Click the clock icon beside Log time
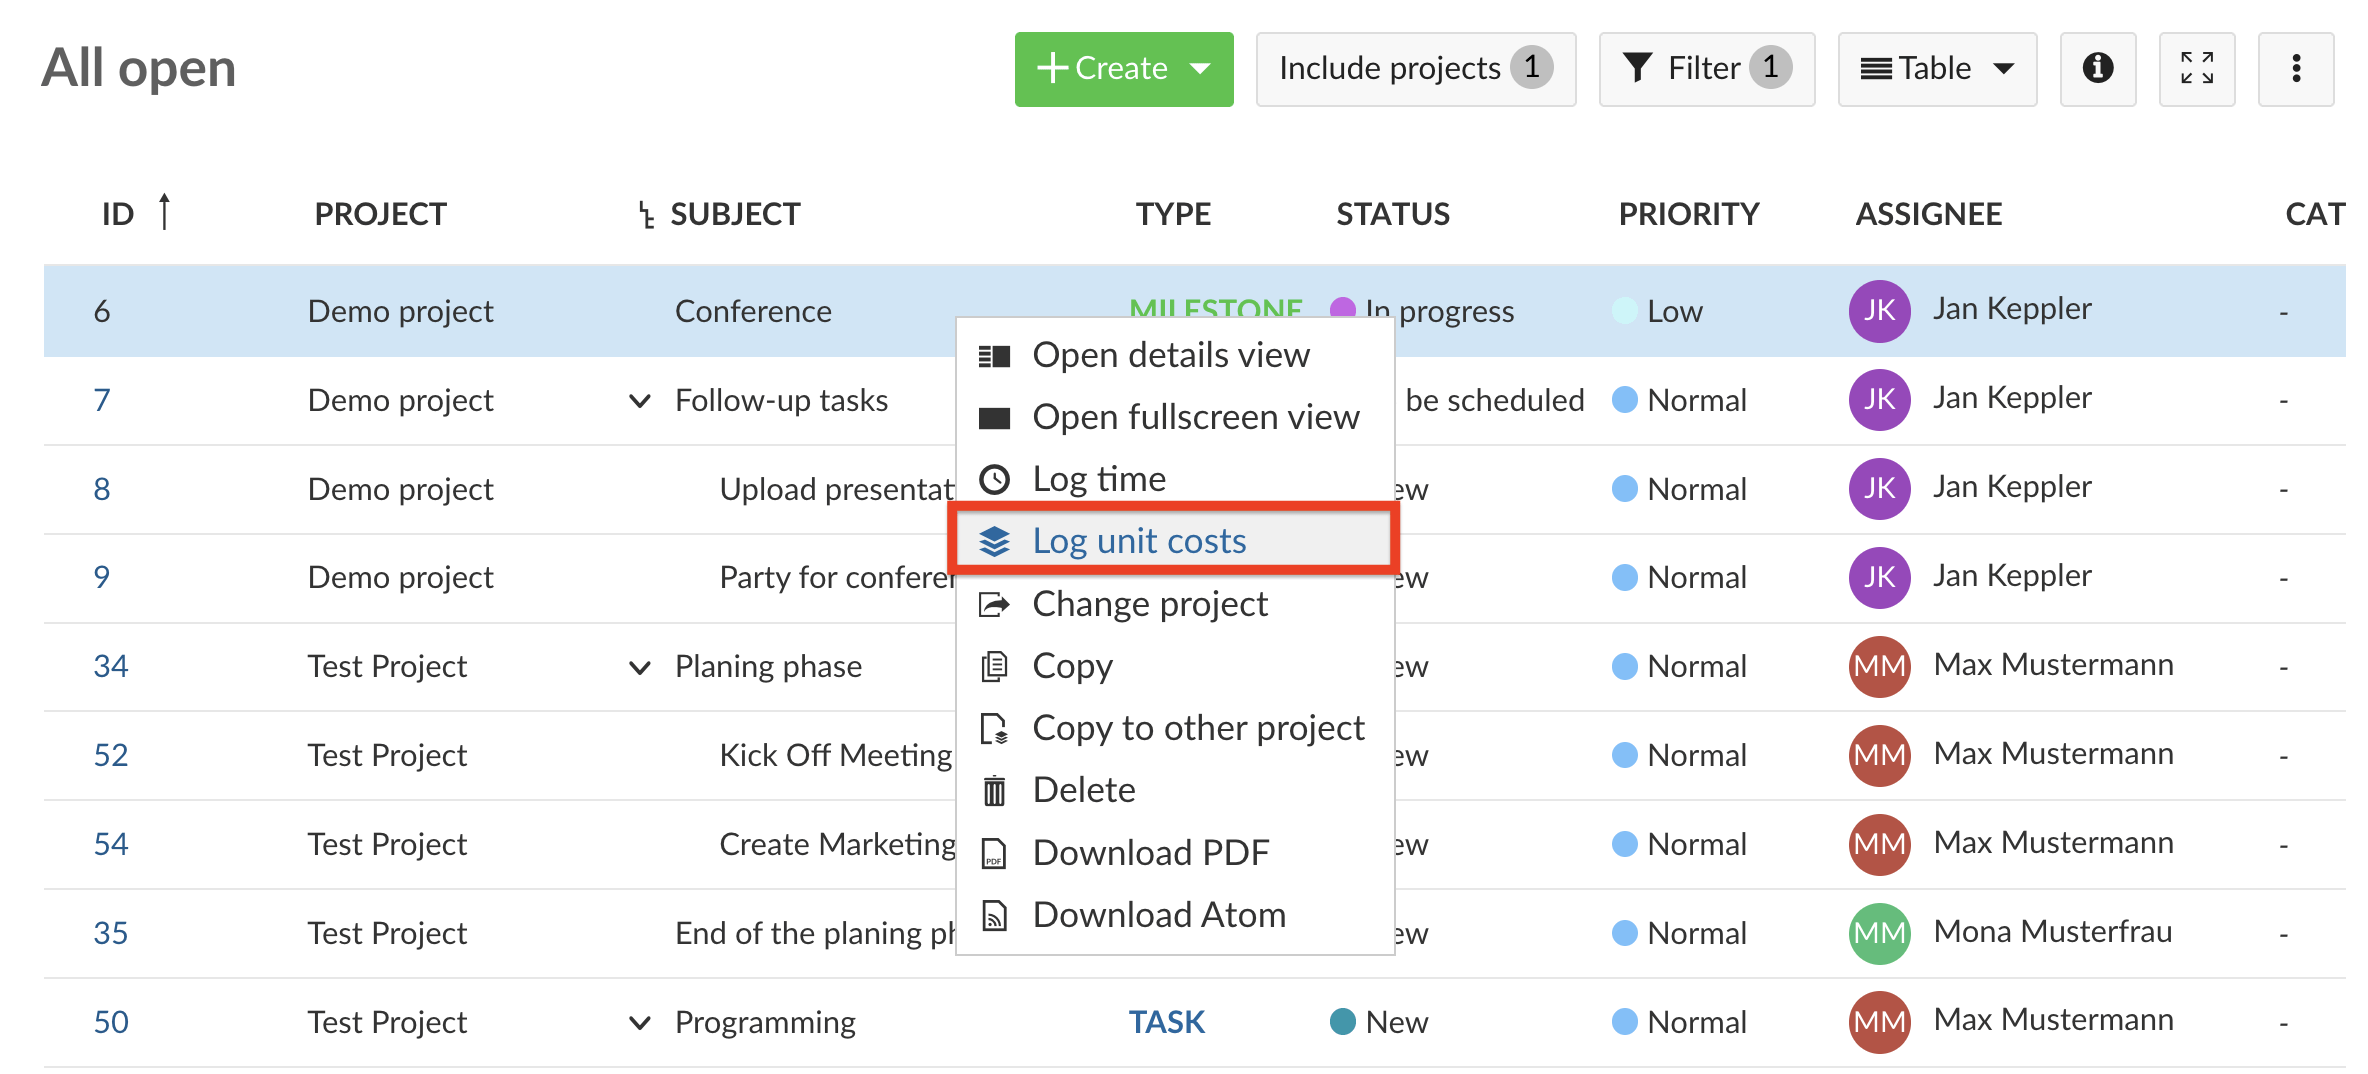Viewport: 2368px width, 1074px height. pos(994,479)
